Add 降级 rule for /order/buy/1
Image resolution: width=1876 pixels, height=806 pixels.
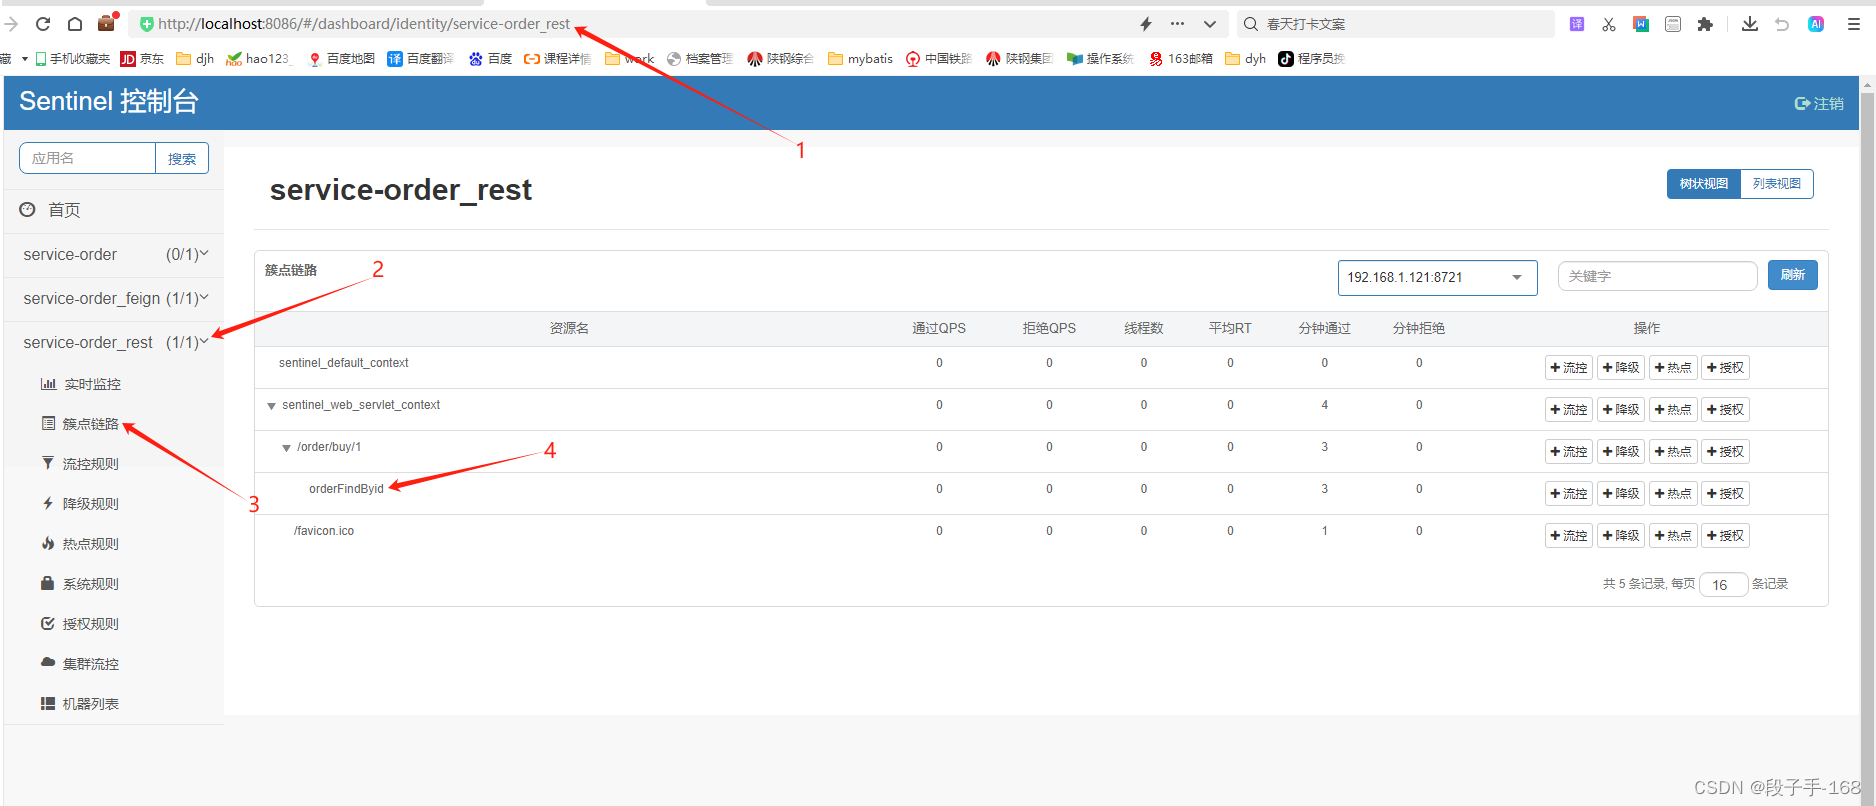[x=1621, y=452]
